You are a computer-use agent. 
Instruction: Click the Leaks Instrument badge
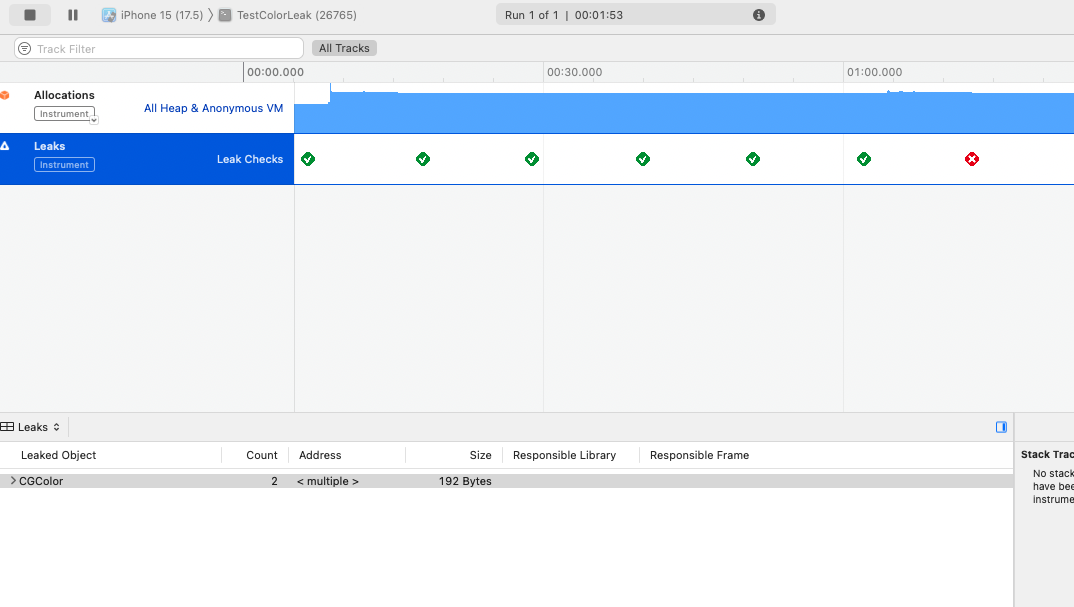(64, 165)
